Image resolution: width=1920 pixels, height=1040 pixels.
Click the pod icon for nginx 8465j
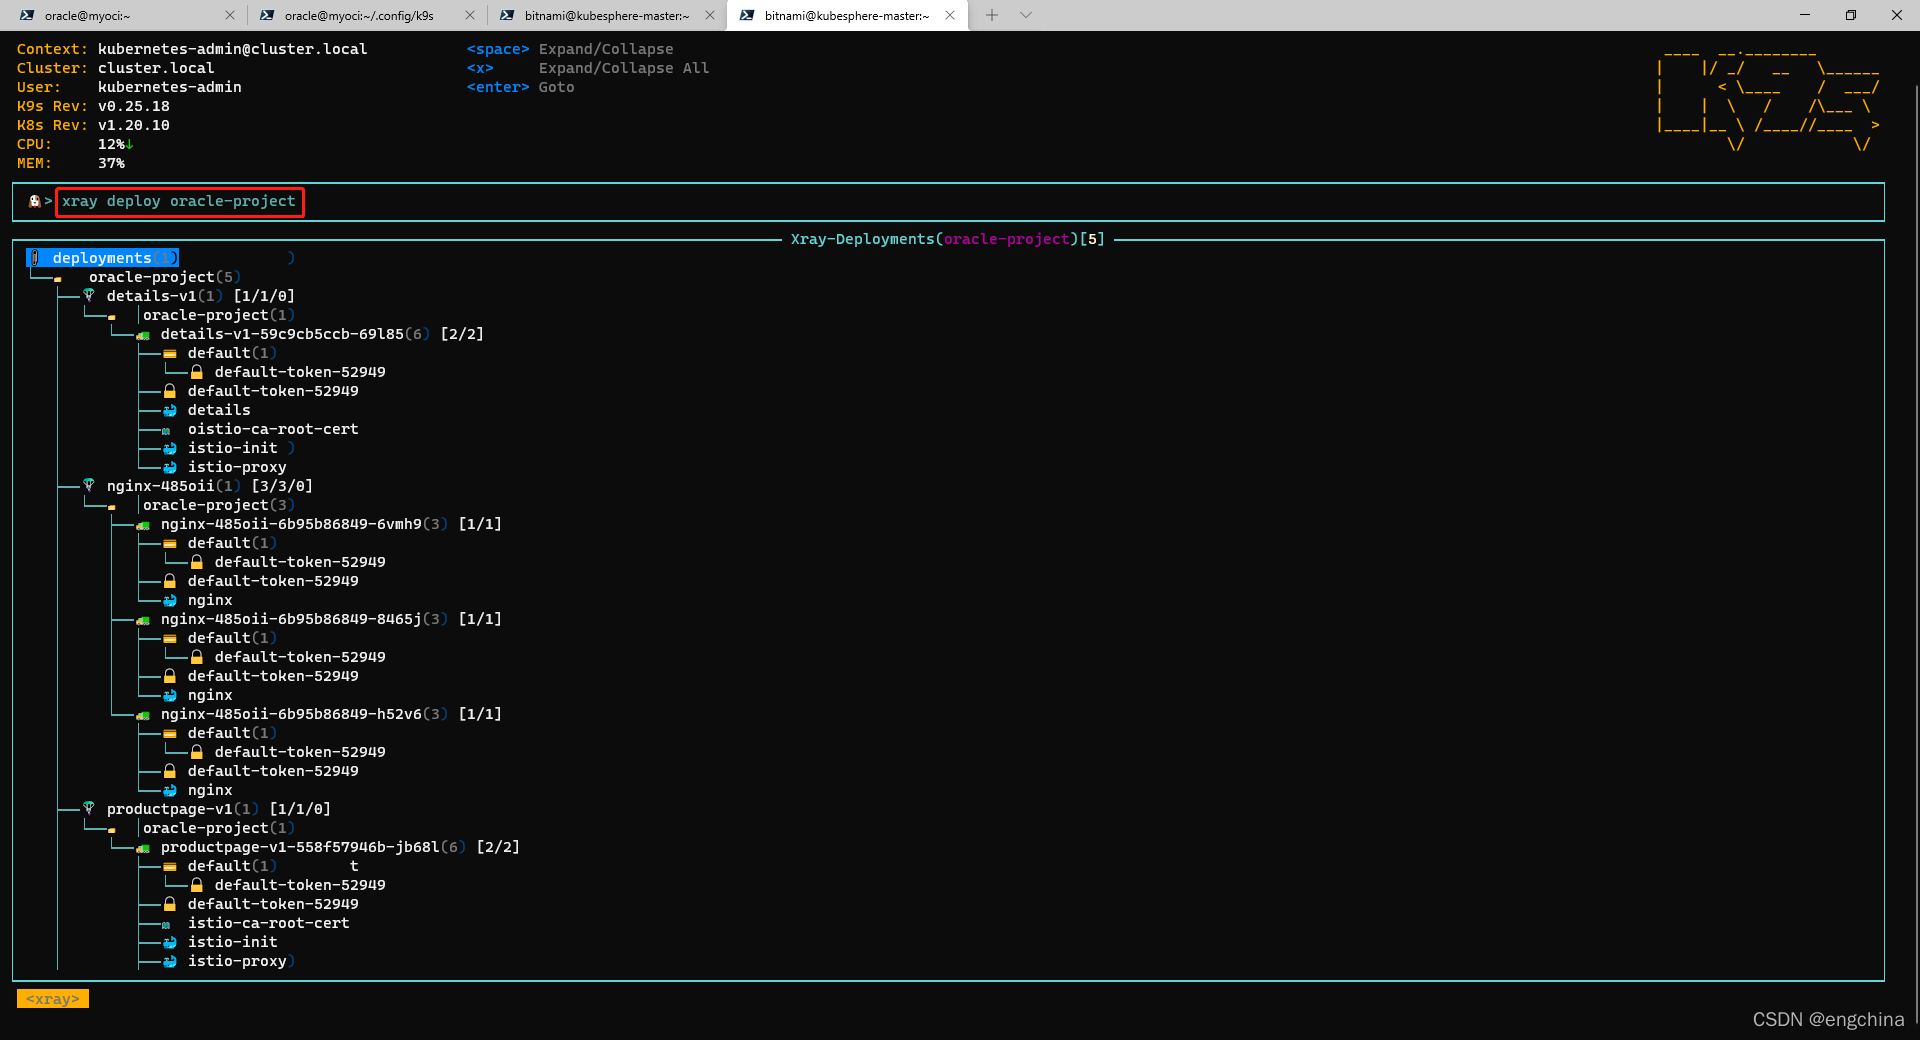[143, 620]
